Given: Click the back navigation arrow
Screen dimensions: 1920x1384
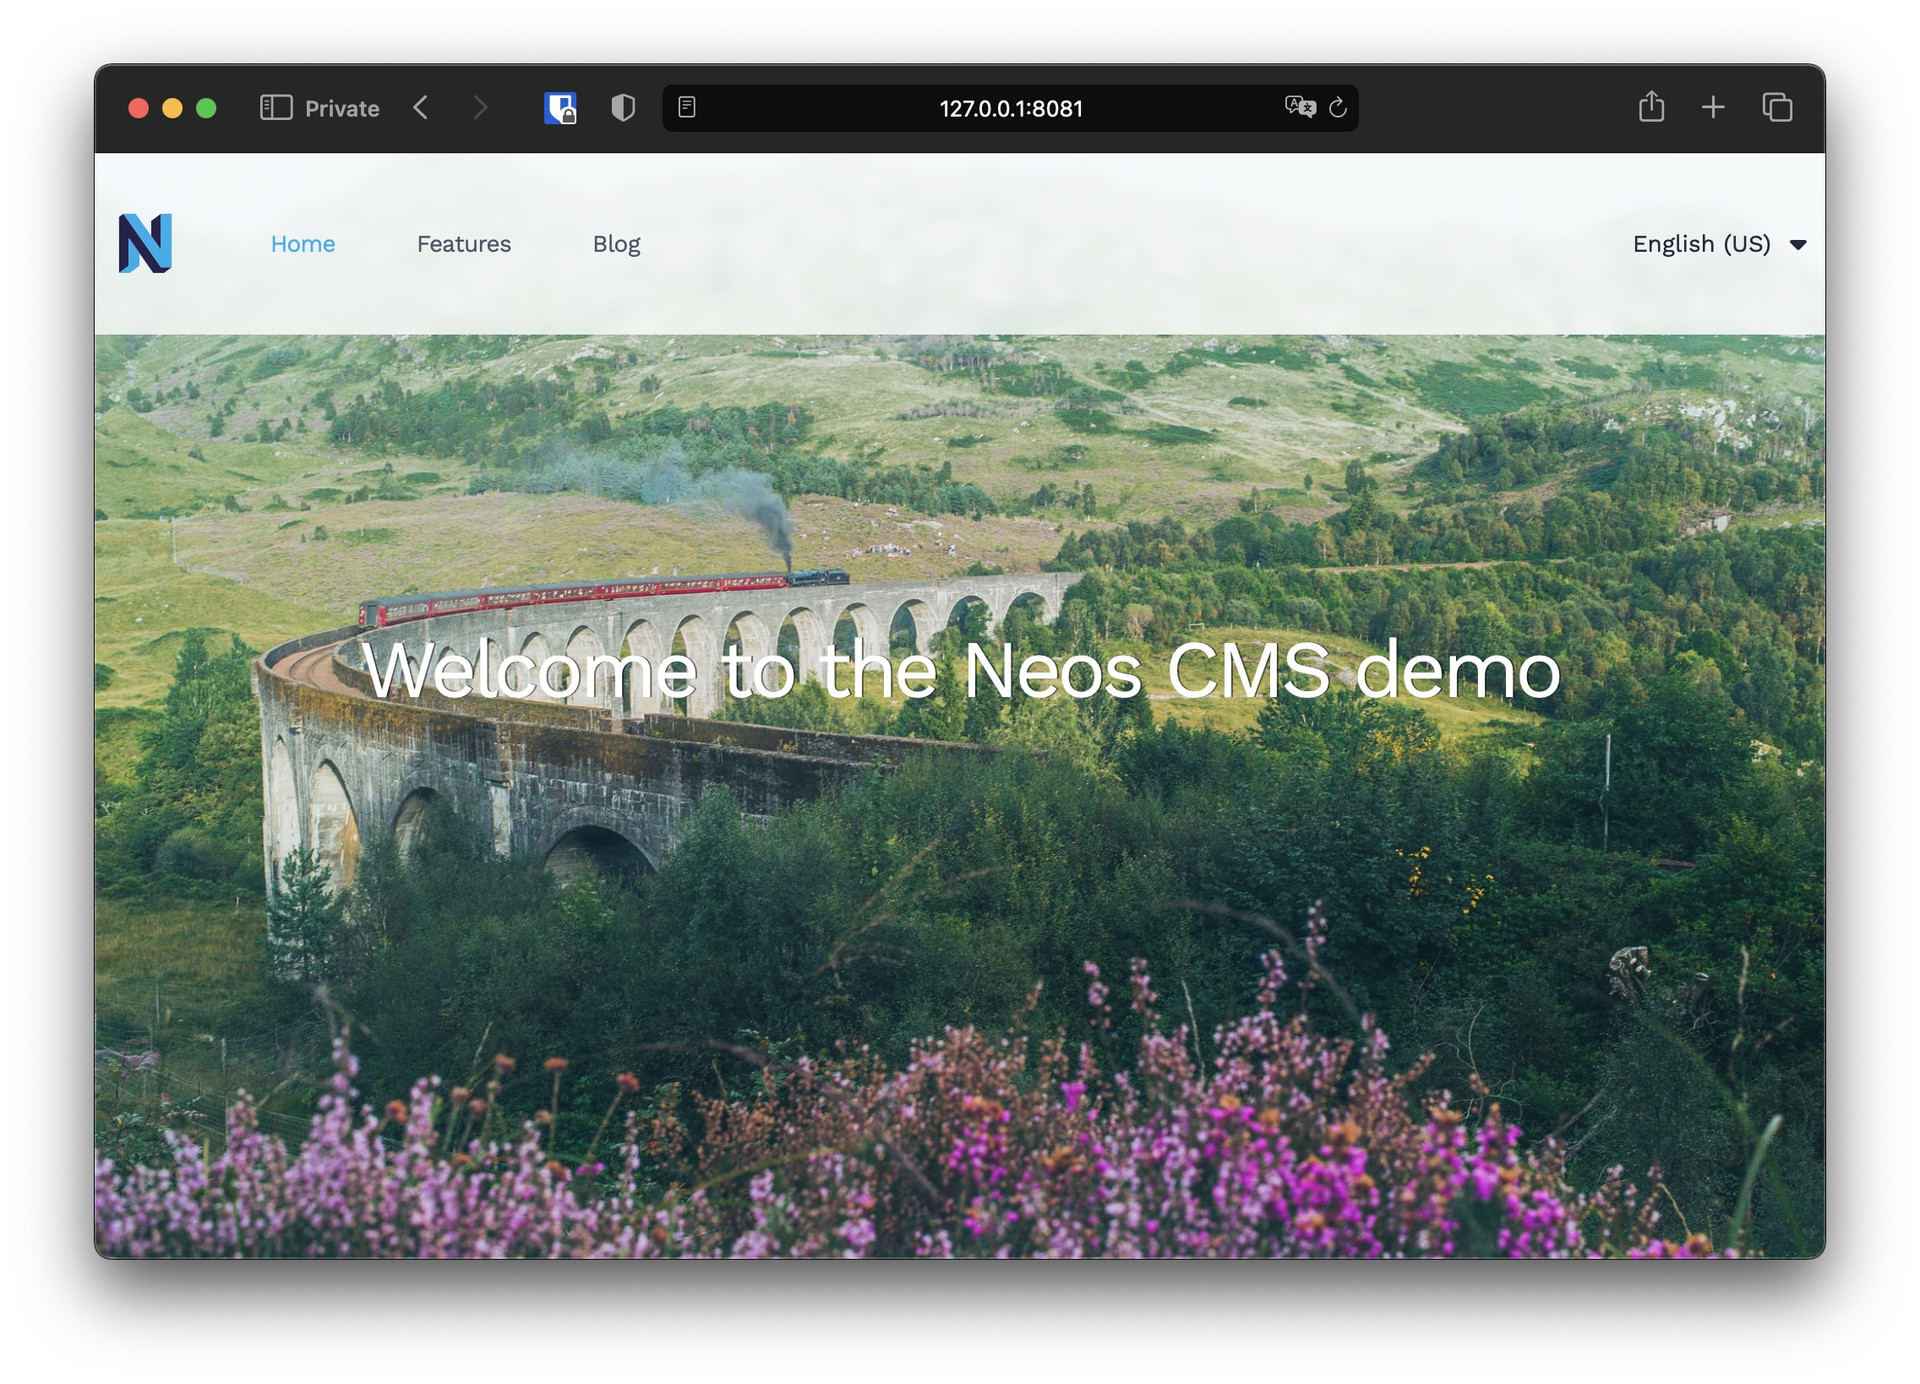Looking at the screenshot, I should 421,107.
